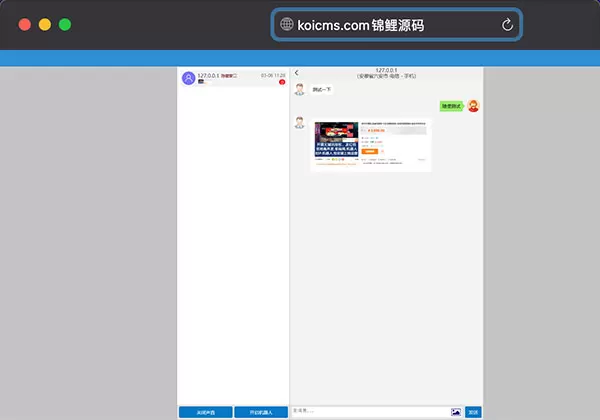600x420 pixels.
Task: Focus the message input field
Action: pyautogui.click(x=370, y=412)
